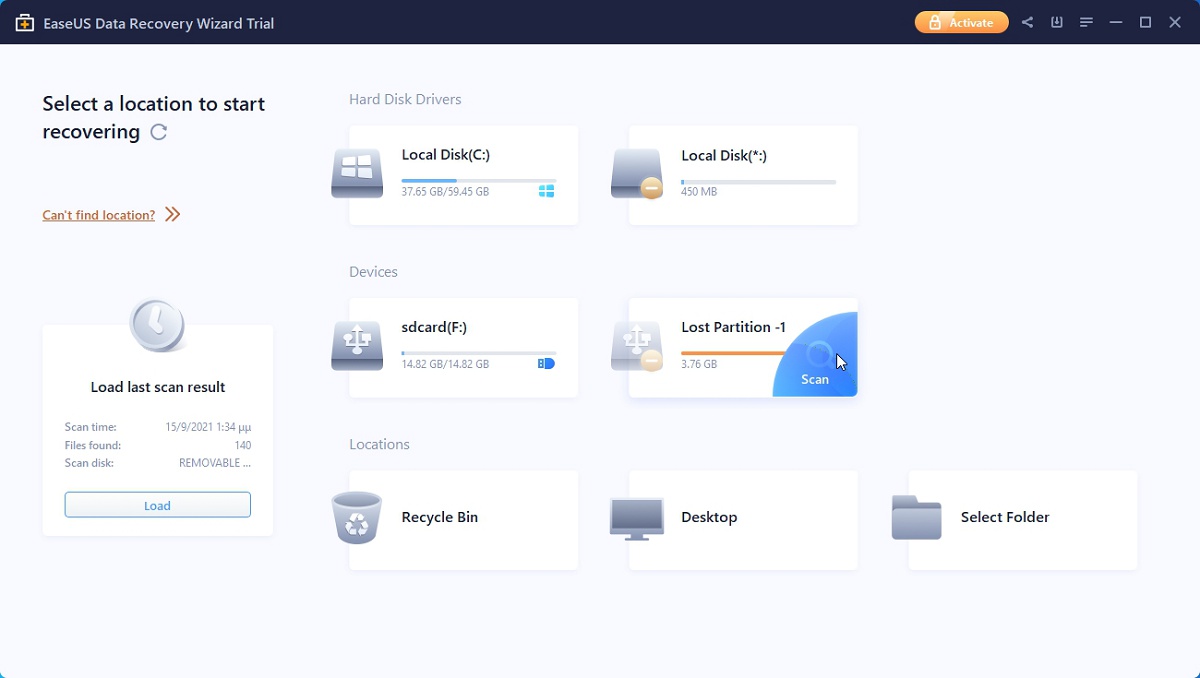Refresh the location list icon
Screen dimensions: 1200x678
pyautogui.click(x=158, y=132)
